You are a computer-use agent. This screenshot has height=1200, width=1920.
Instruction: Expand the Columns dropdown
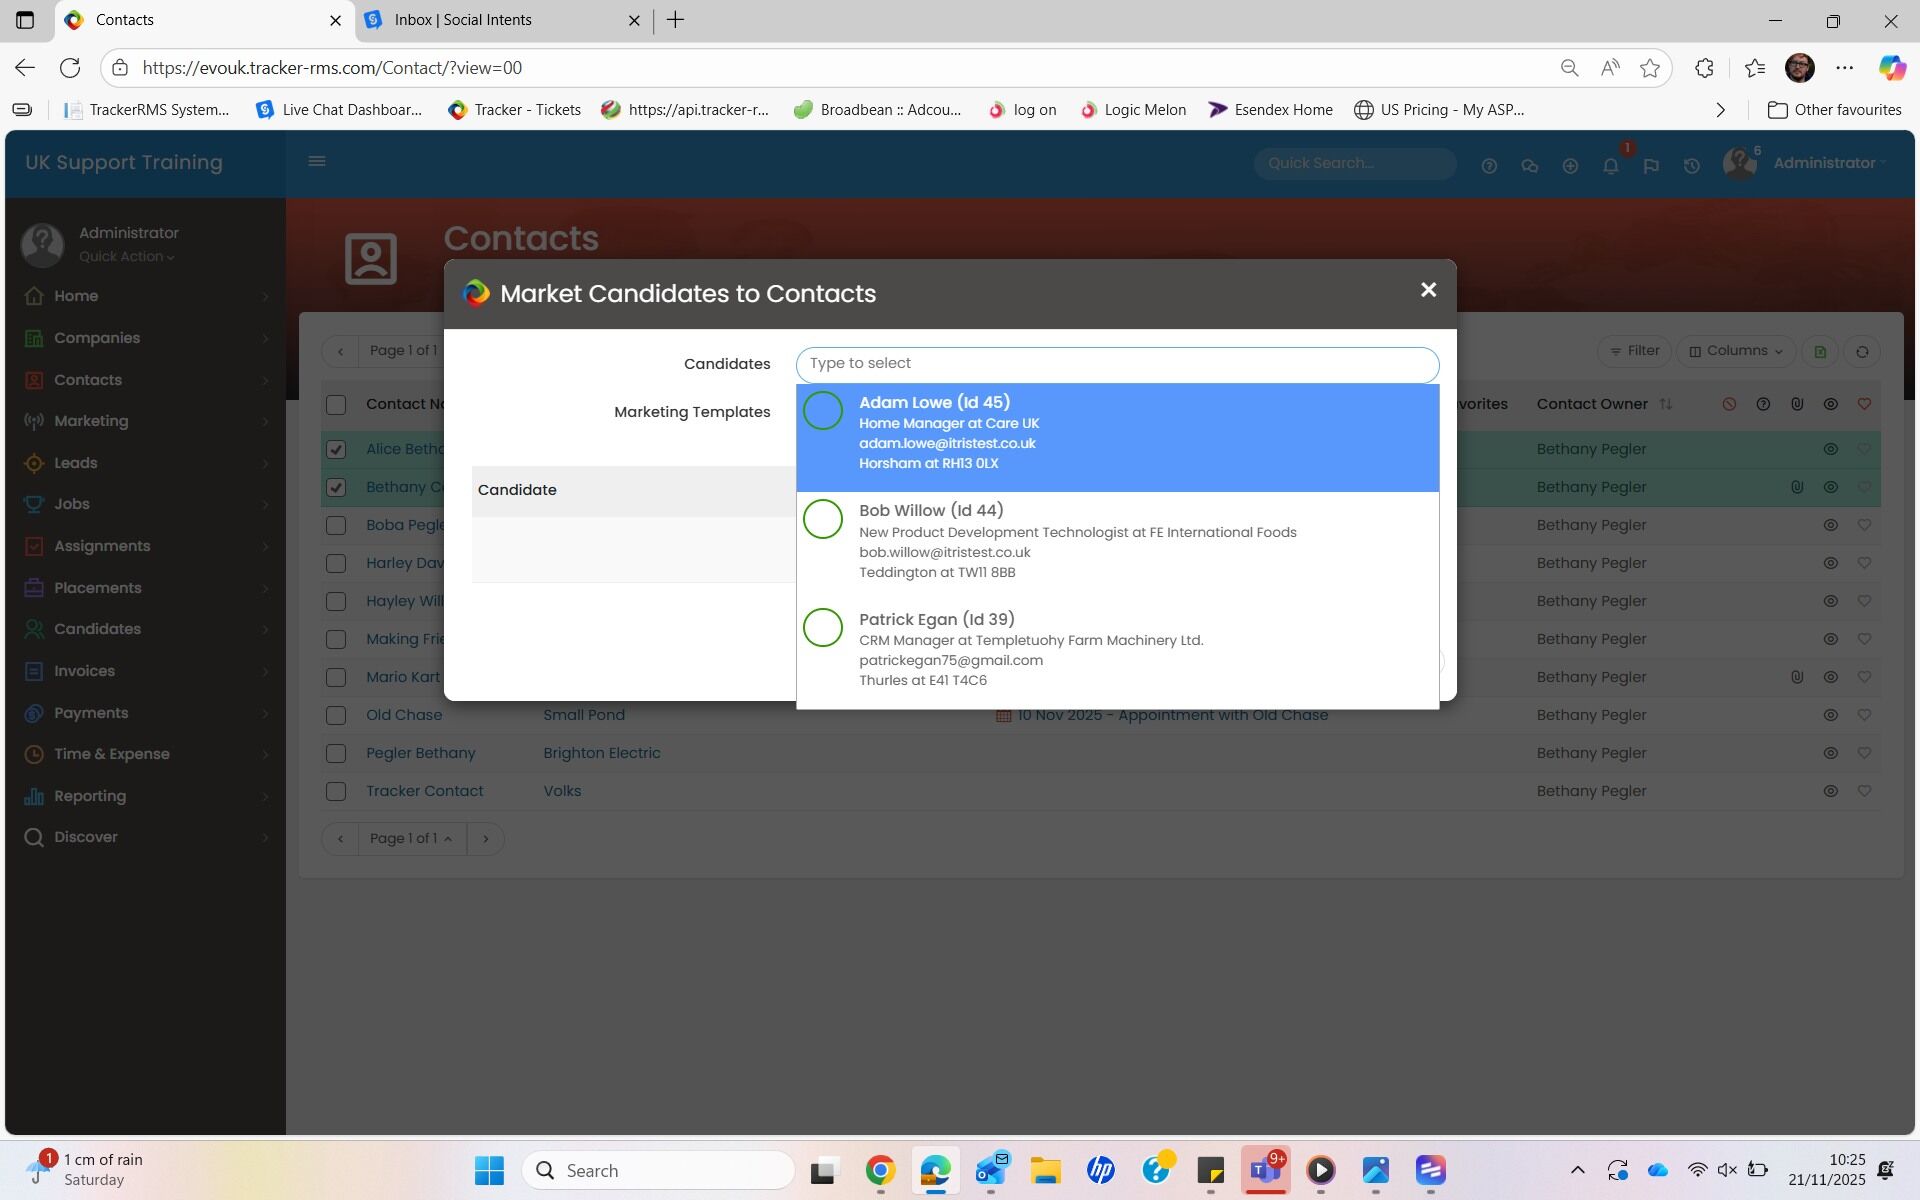(1736, 351)
